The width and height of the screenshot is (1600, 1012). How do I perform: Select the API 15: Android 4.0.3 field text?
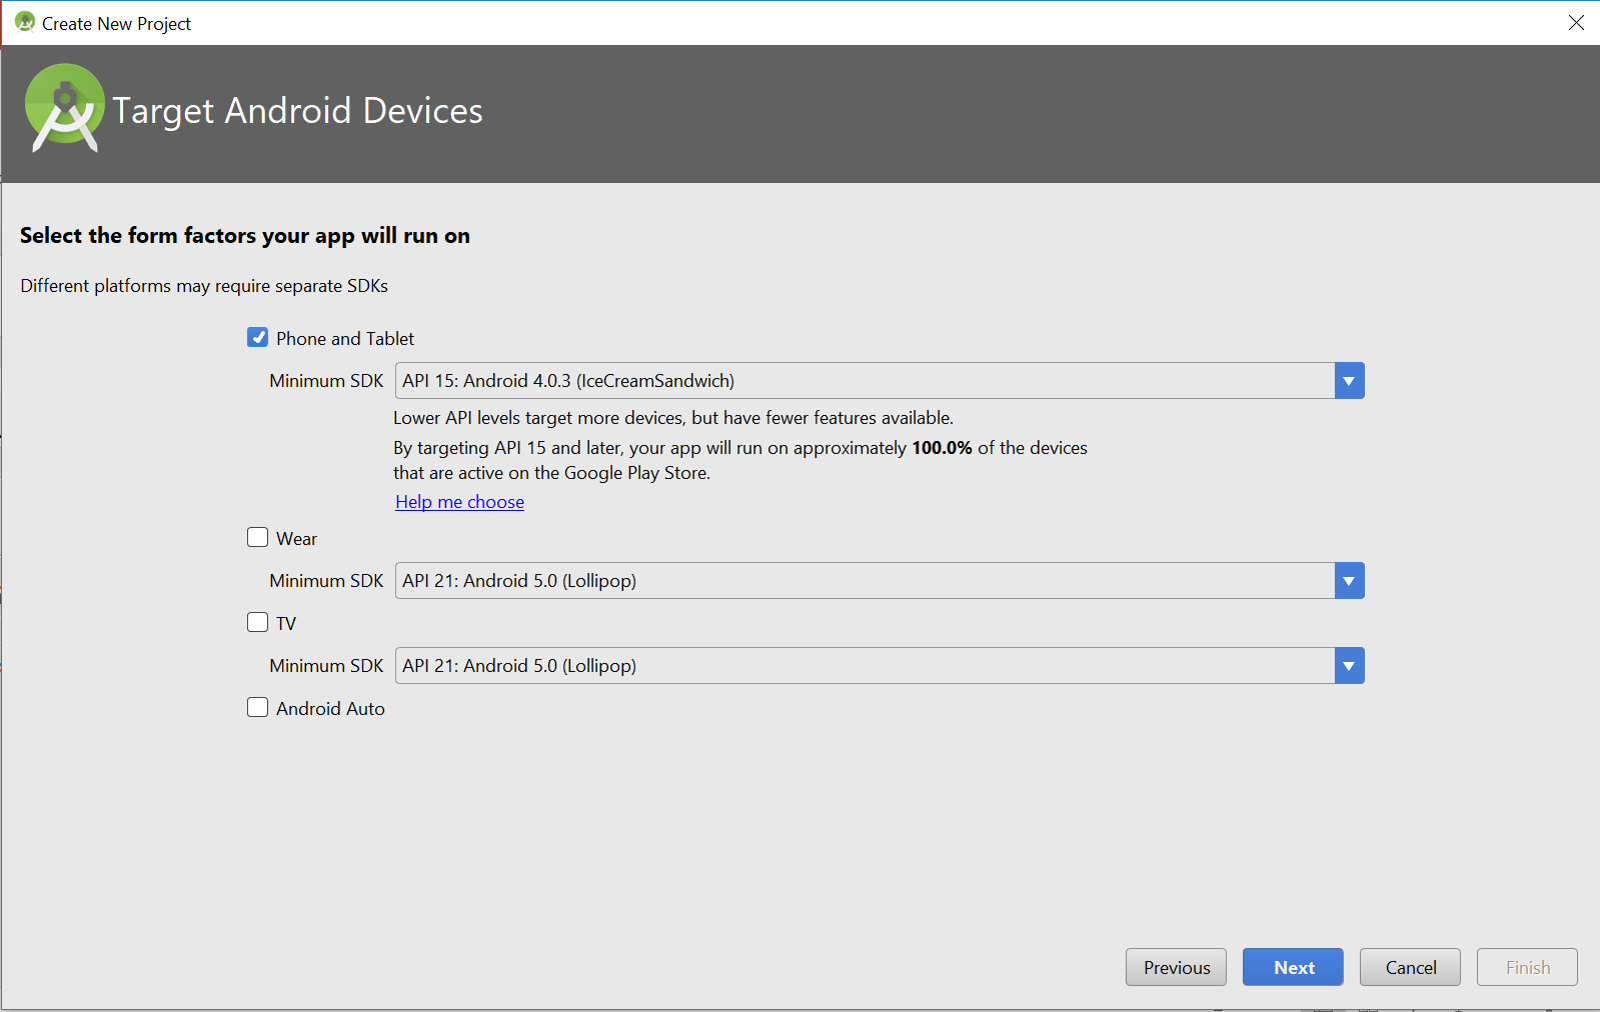[x=700, y=380]
